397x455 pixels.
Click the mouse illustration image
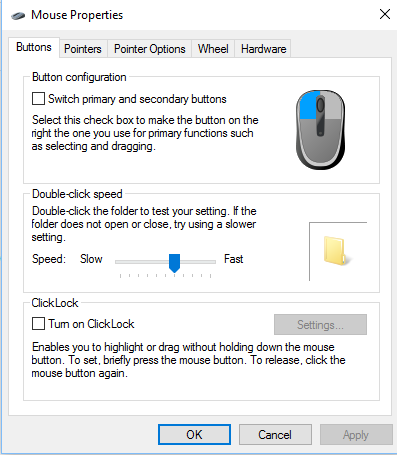tap(320, 130)
